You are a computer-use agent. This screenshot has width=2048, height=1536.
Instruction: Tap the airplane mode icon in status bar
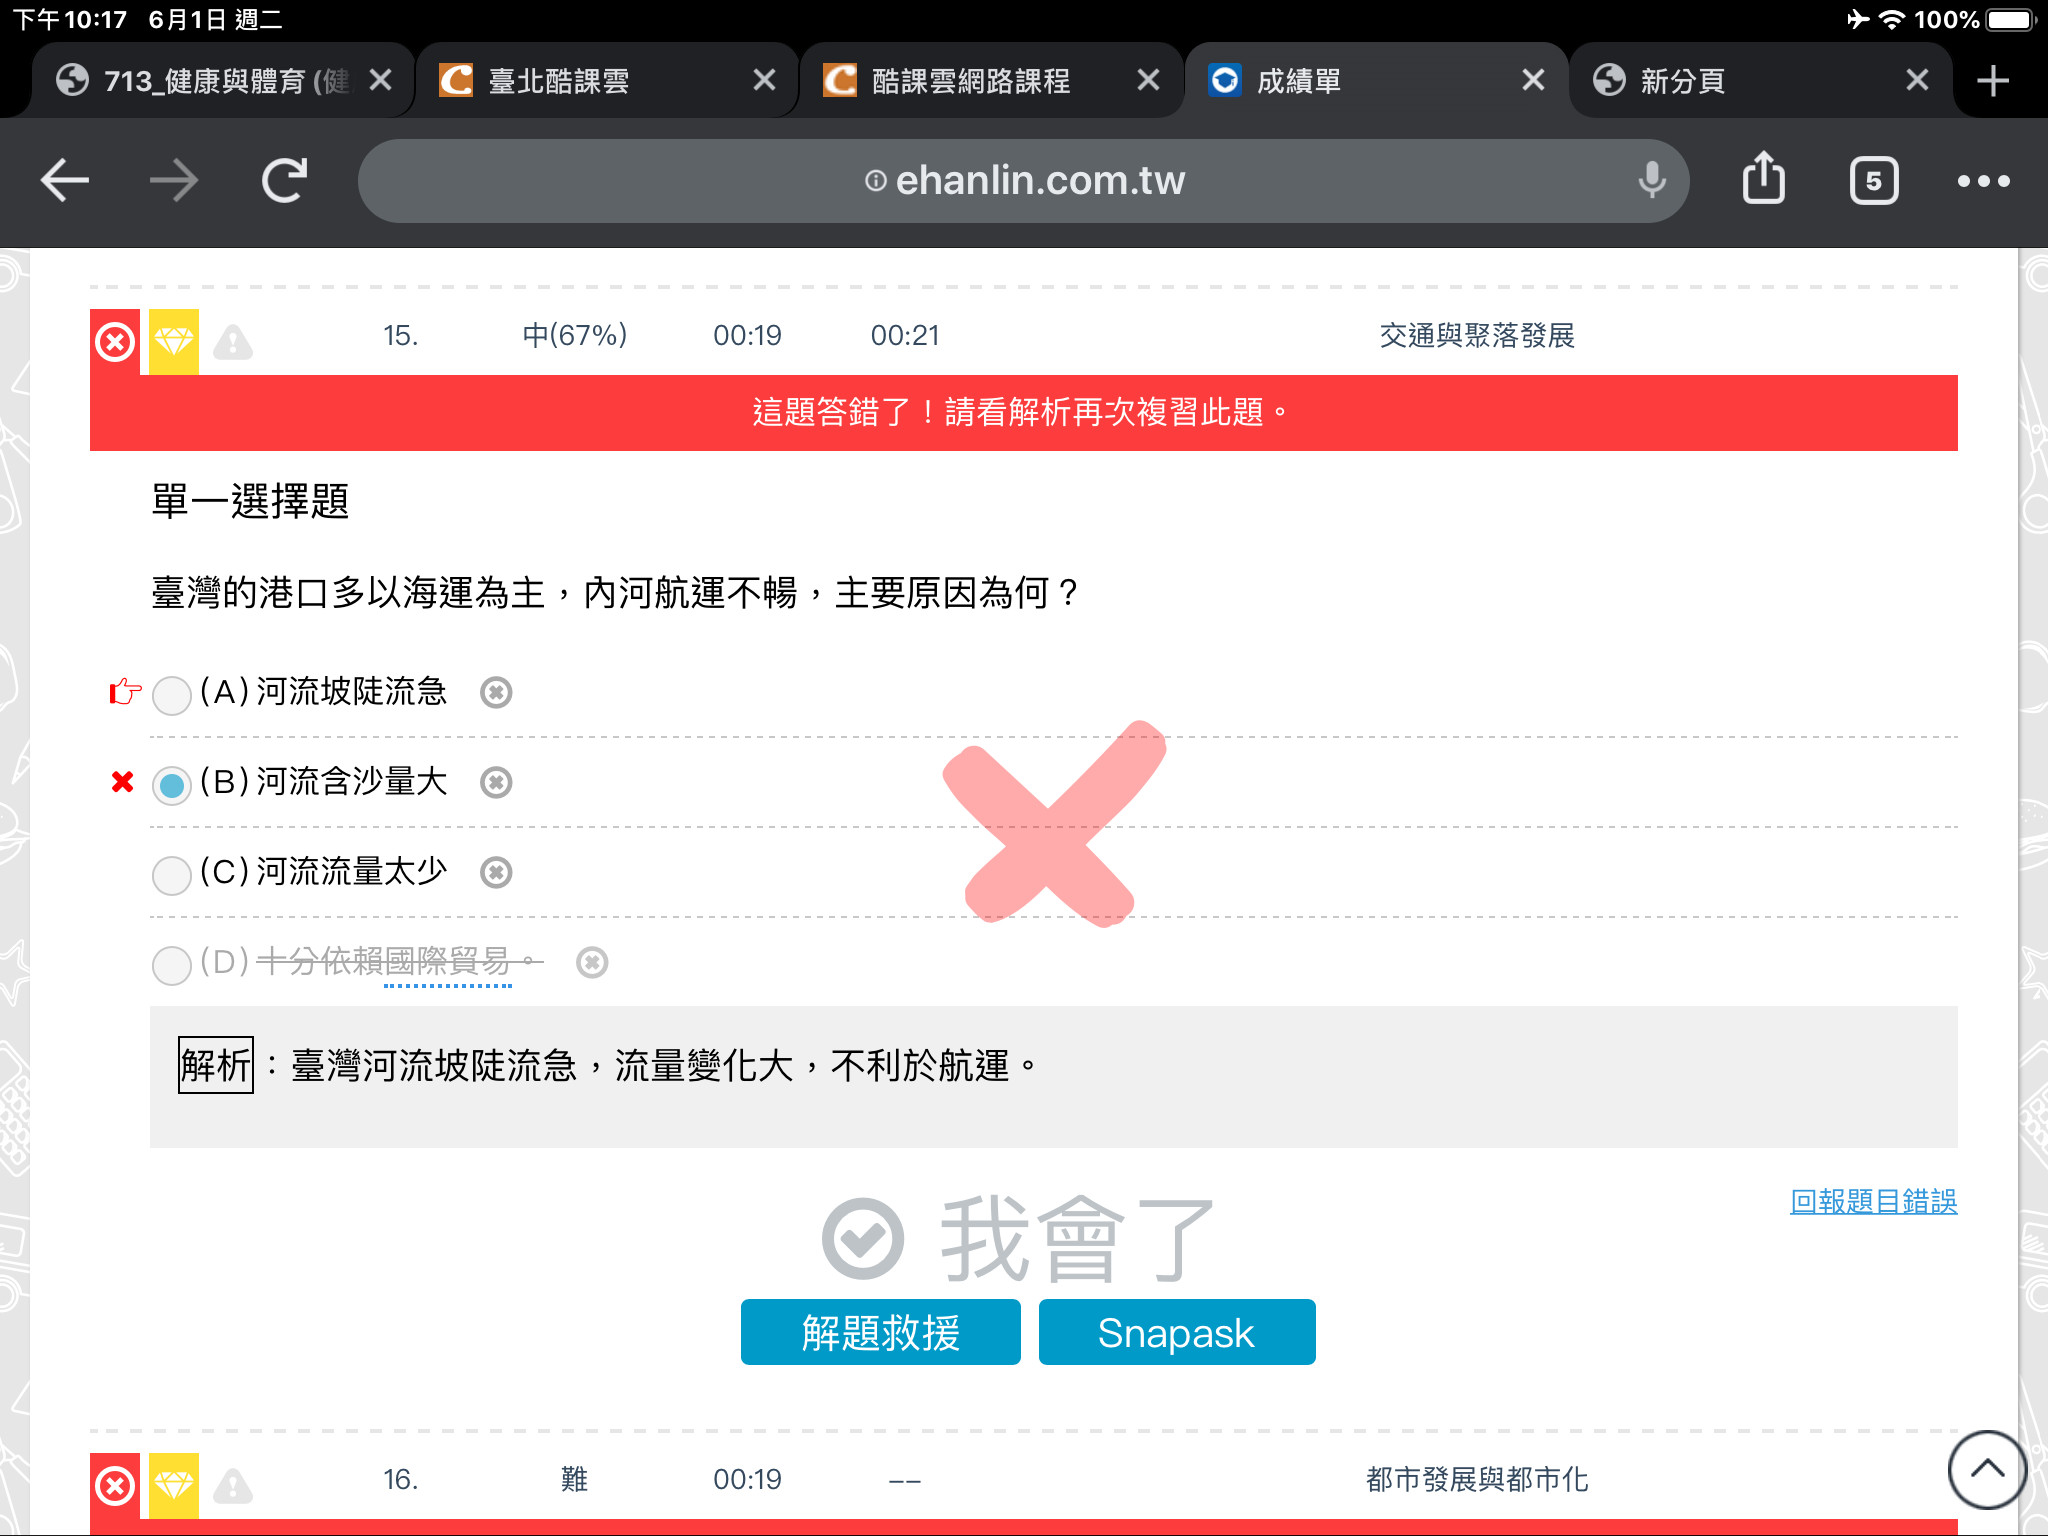pyautogui.click(x=1857, y=19)
